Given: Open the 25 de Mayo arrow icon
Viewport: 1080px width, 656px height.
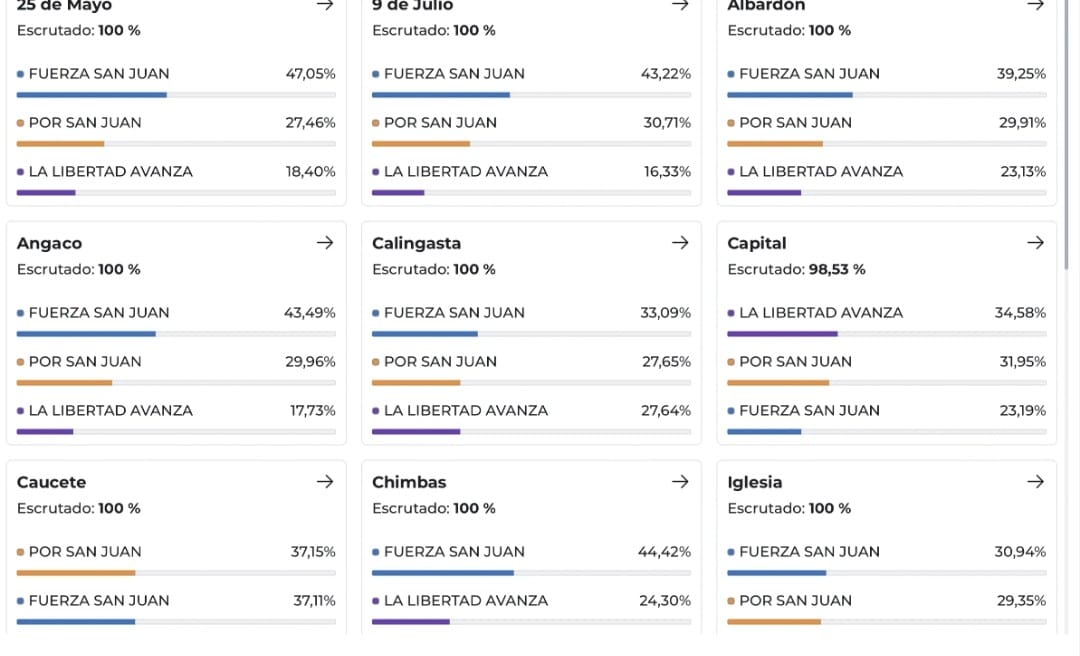Looking at the screenshot, I should [x=325, y=5].
